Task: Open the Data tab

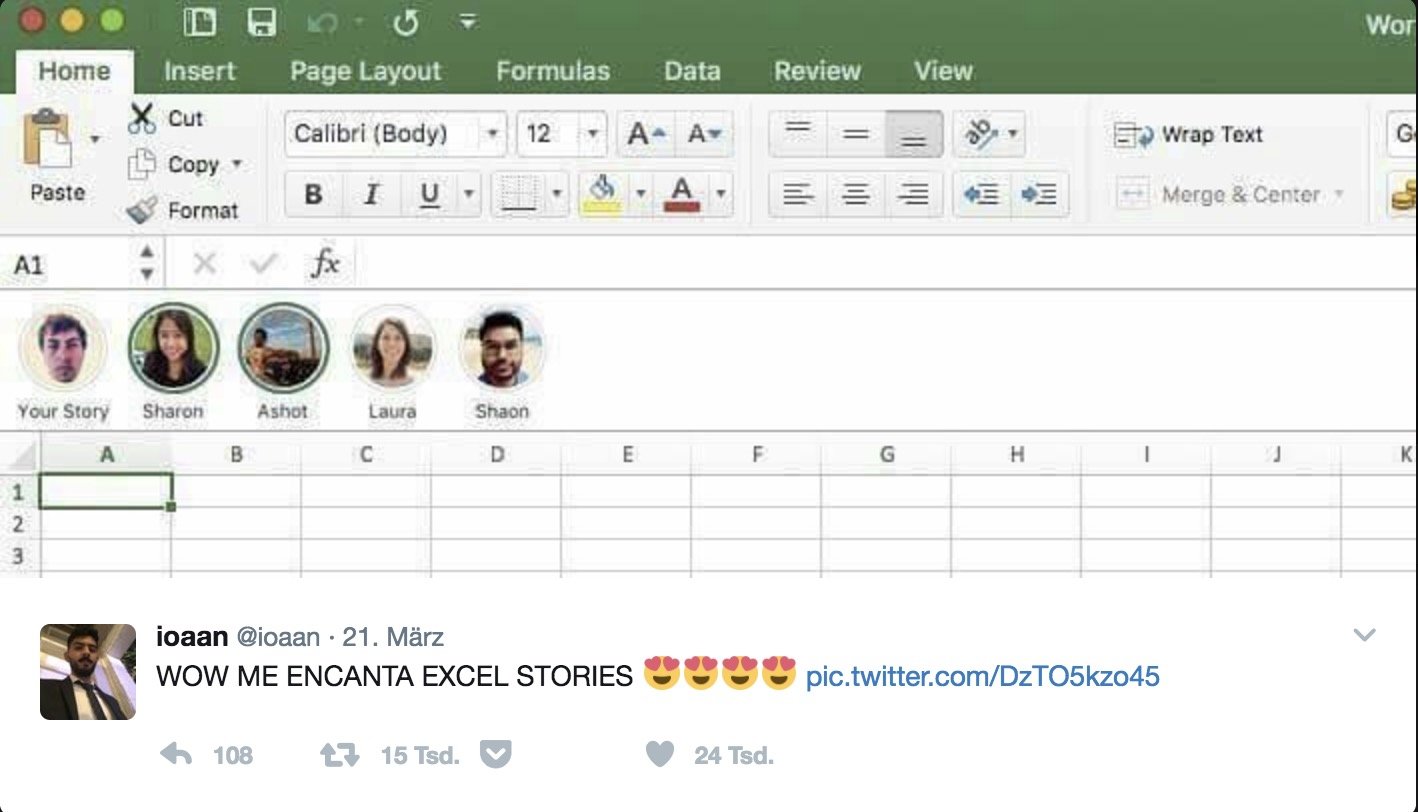Action: point(692,72)
